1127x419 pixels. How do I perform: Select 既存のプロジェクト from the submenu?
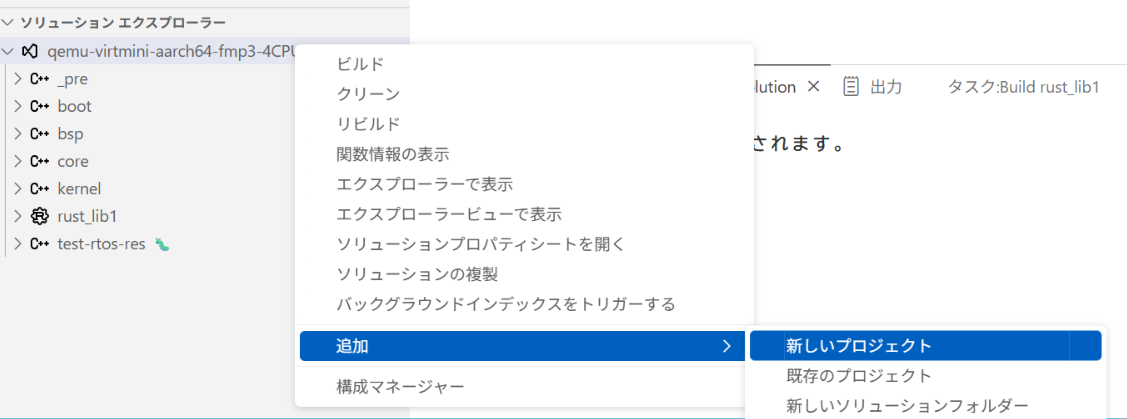coord(858,376)
